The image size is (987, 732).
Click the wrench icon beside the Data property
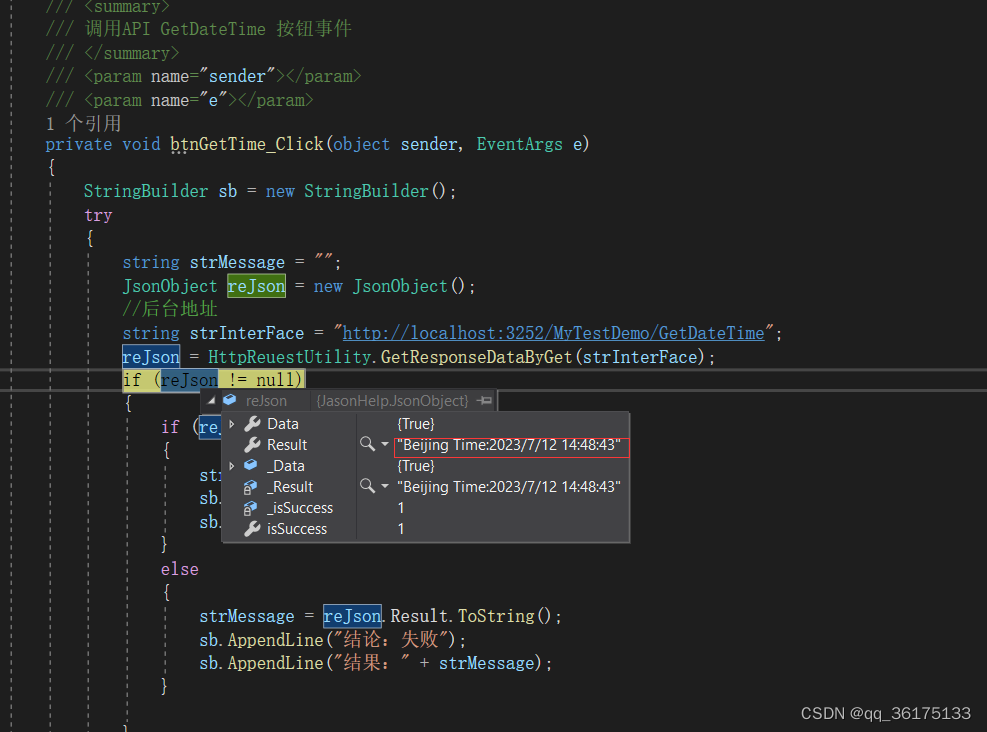coord(254,423)
